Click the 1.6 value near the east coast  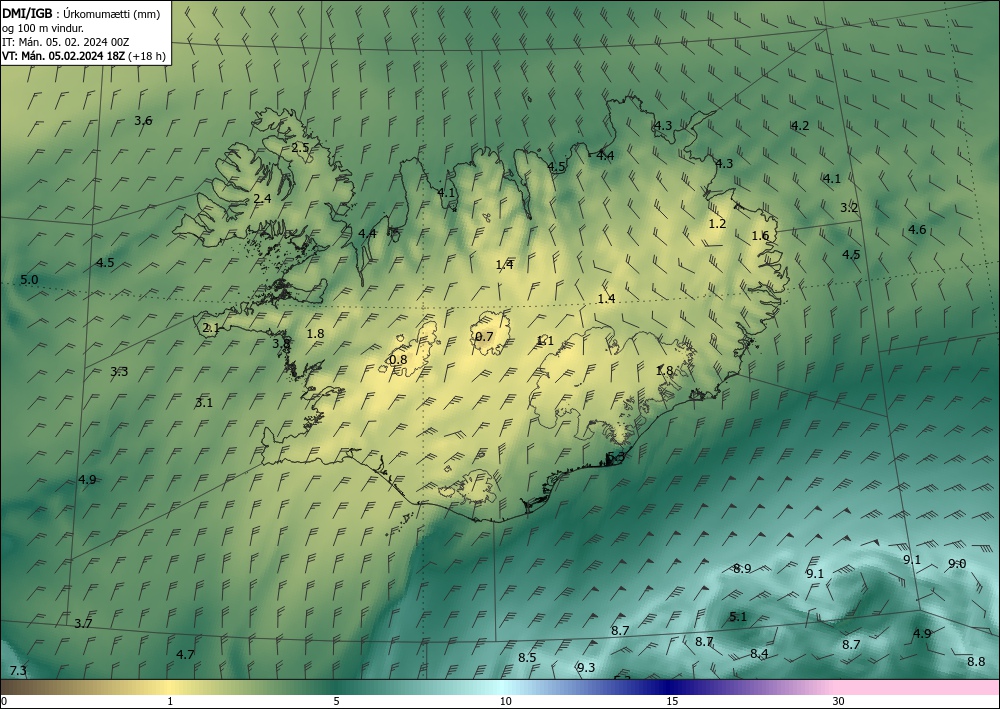point(760,235)
